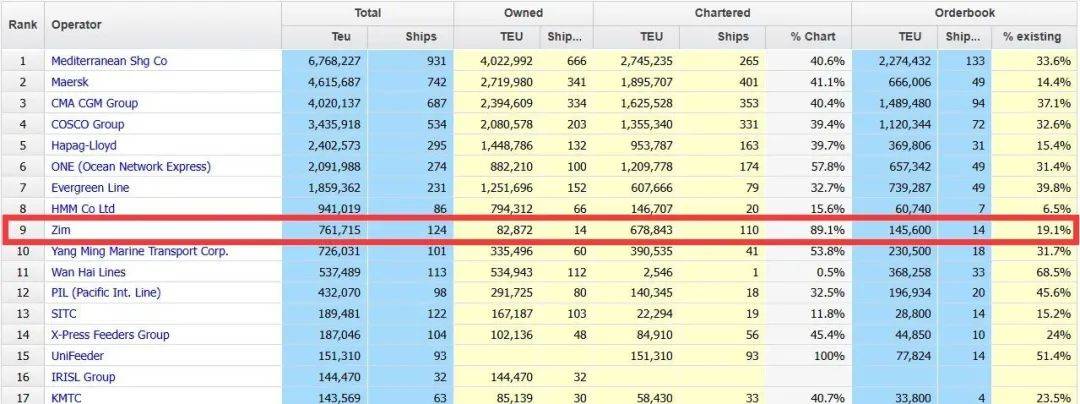Click the Owned group header
This screenshot has height=404, width=1080.
tap(523, 13)
